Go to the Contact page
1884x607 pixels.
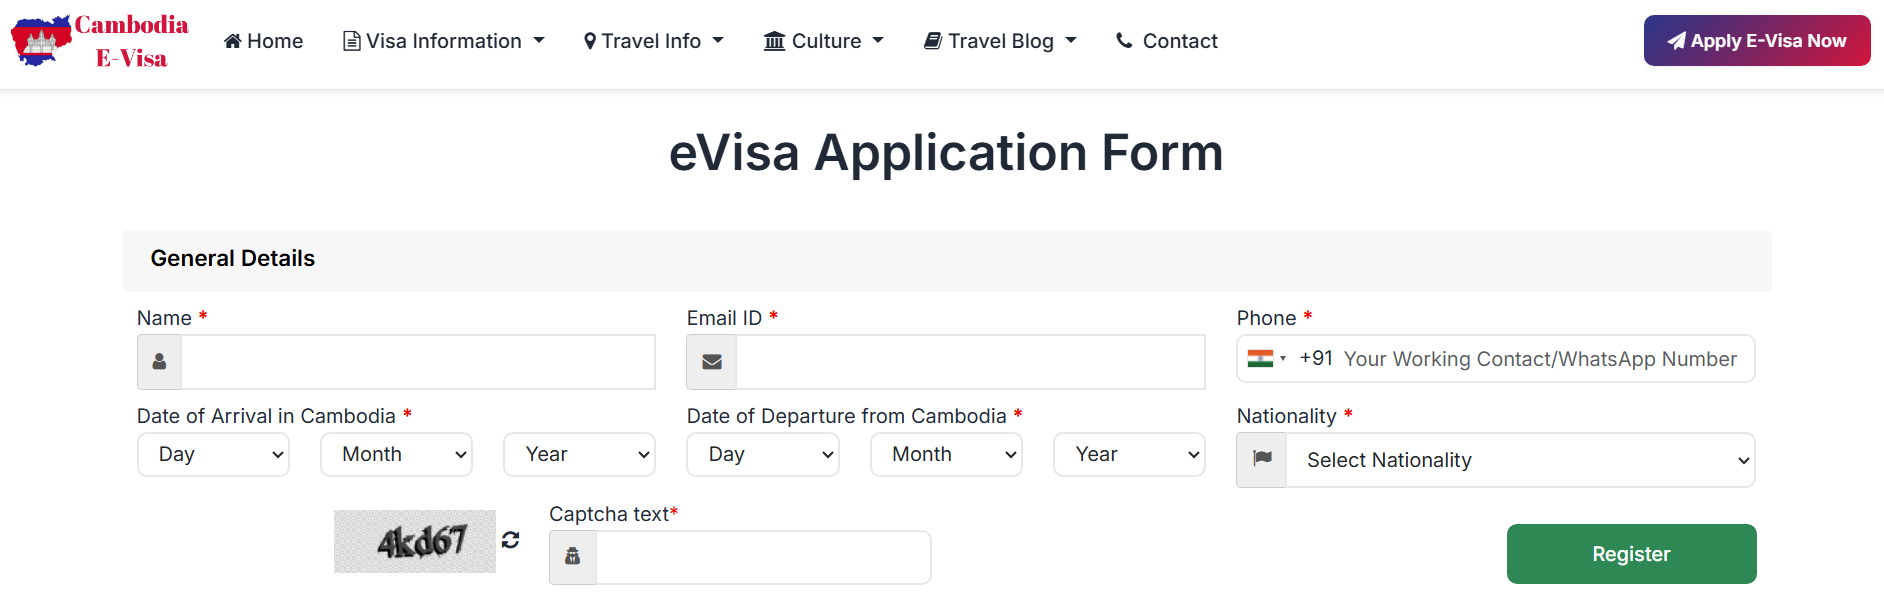[1167, 41]
